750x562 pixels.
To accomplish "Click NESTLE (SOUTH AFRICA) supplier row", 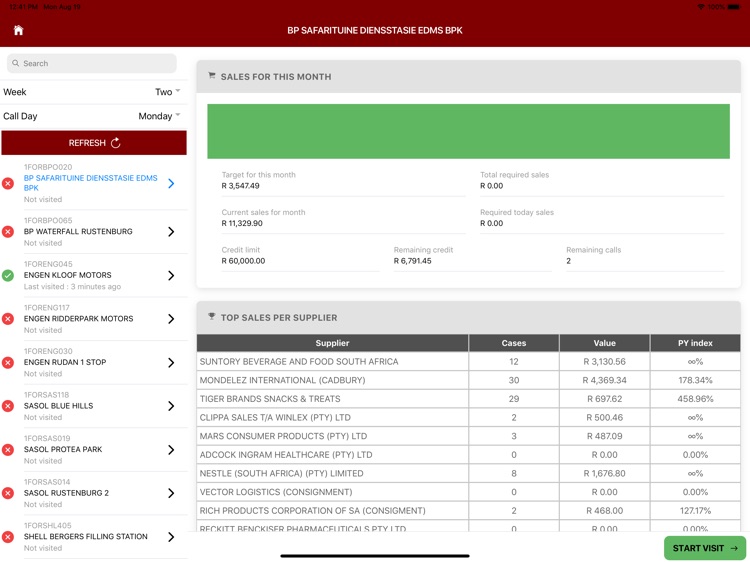I will pyautogui.click(x=468, y=474).
